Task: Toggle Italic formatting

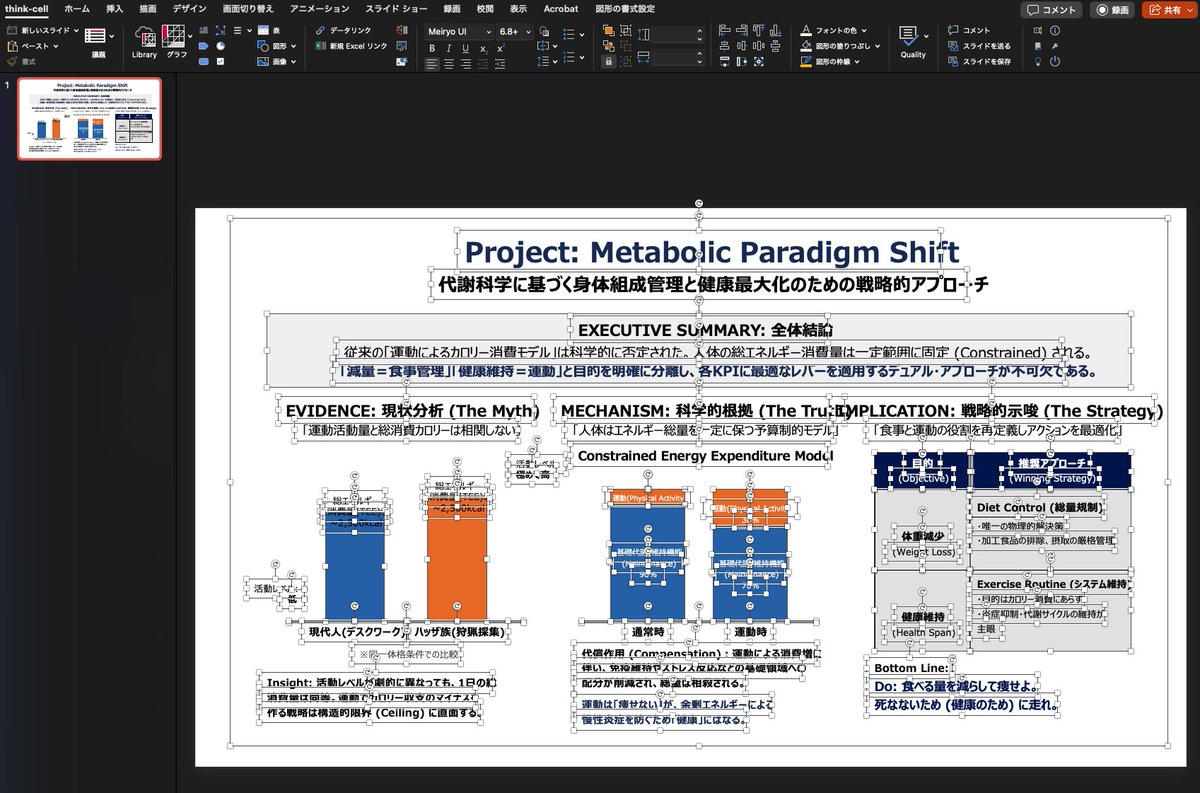Action: 449,48
